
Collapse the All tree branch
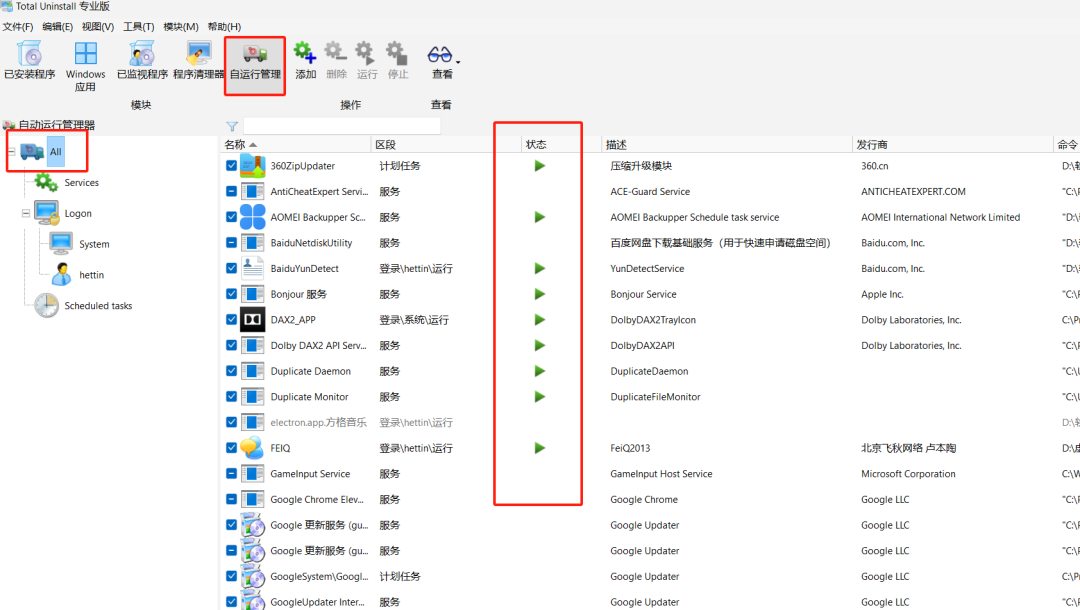11,151
